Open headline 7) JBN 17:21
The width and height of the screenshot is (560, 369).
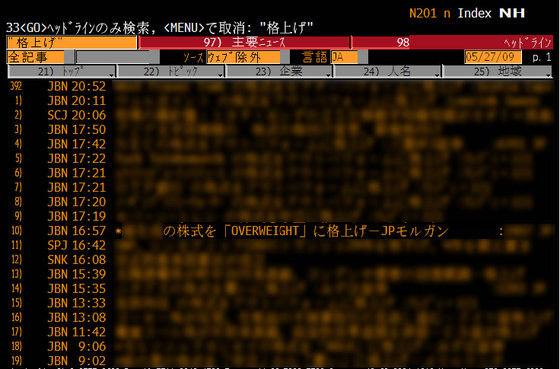click(x=280, y=188)
